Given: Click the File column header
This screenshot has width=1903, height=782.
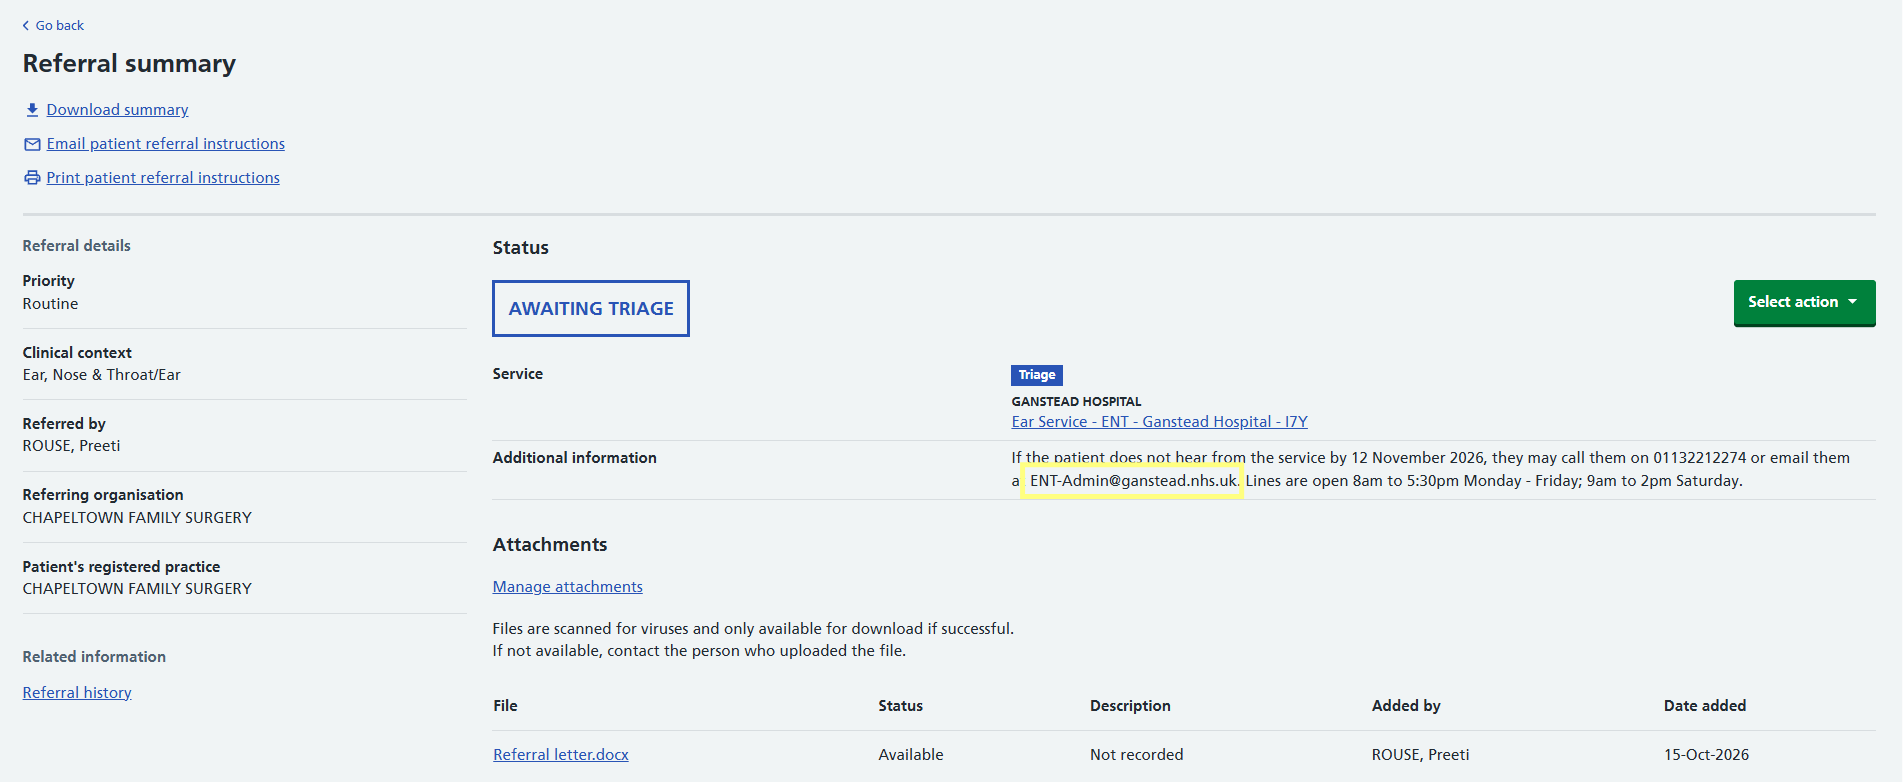Looking at the screenshot, I should pos(505,706).
